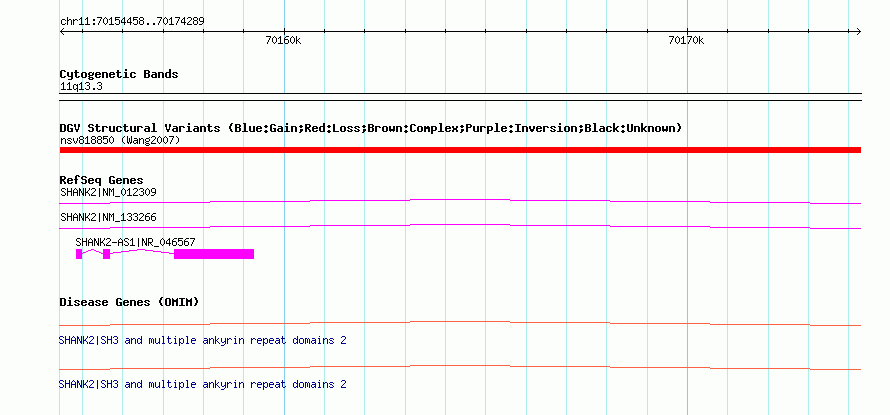
Task: Select the Cytogenetic Bands track title
Action: coord(119,74)
